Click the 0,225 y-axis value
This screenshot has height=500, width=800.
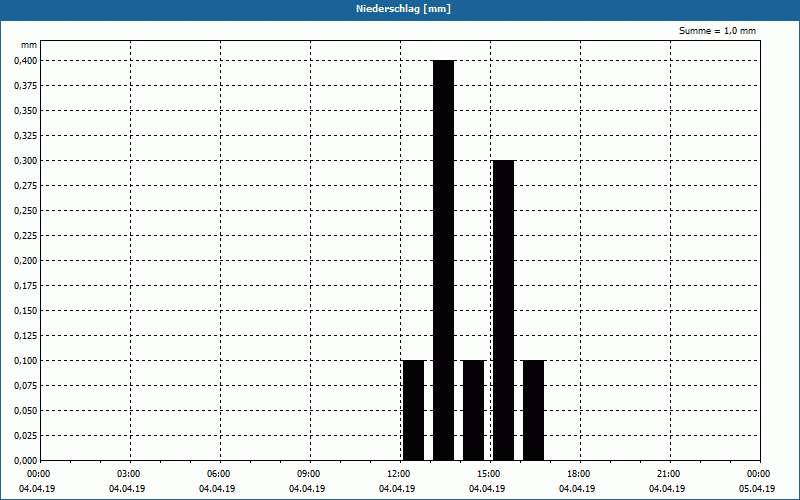pos(26,236)
